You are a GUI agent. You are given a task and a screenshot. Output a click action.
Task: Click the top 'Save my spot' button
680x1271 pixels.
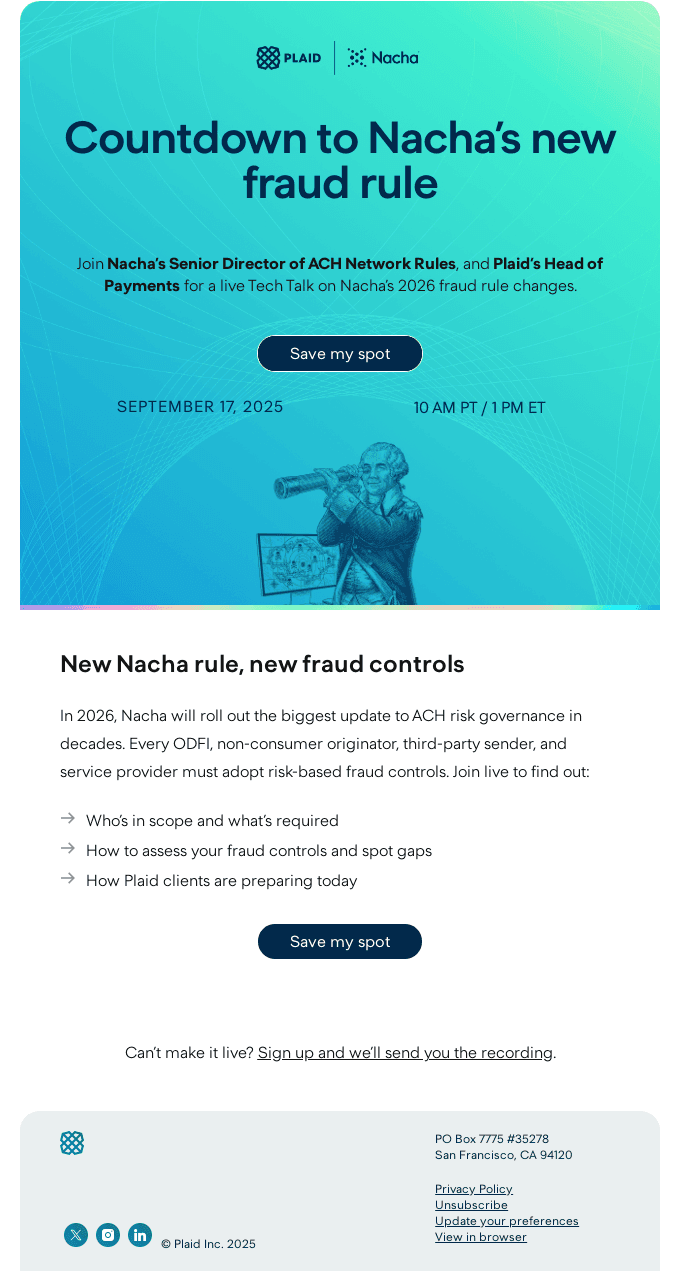coord(340,353)
